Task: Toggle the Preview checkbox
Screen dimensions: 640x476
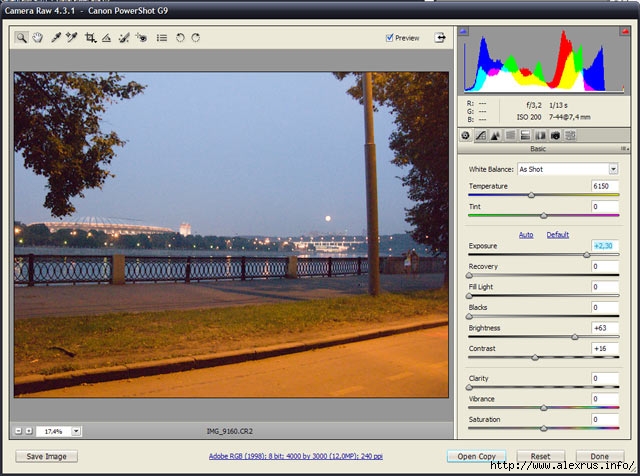Action: [389, 38]
